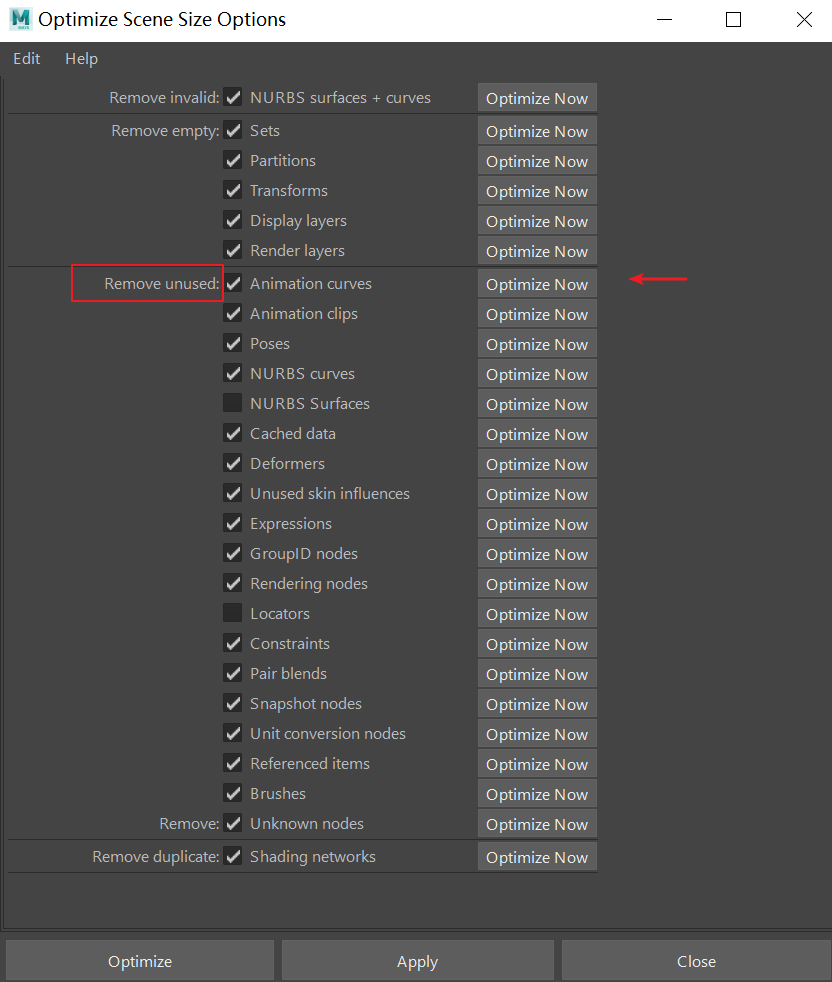
Task: Disable the Partitions checkbox
Action: pos(233,160)
